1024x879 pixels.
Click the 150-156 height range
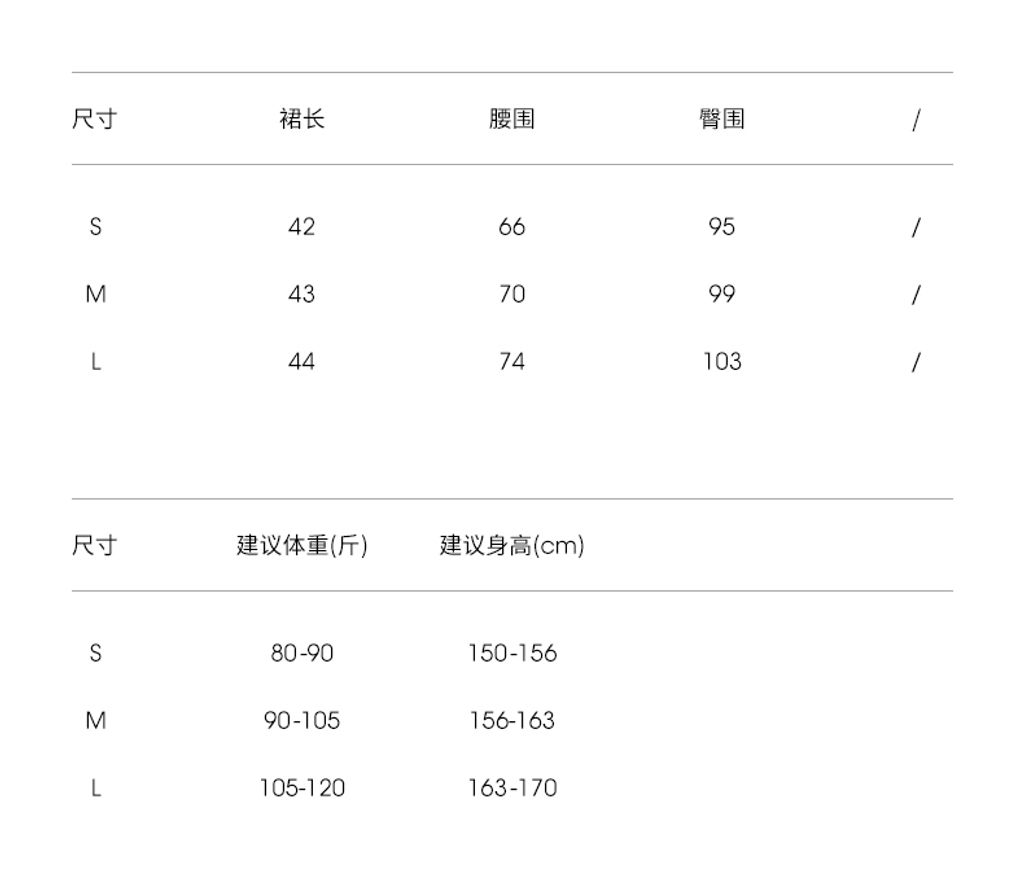pos(512,653)
